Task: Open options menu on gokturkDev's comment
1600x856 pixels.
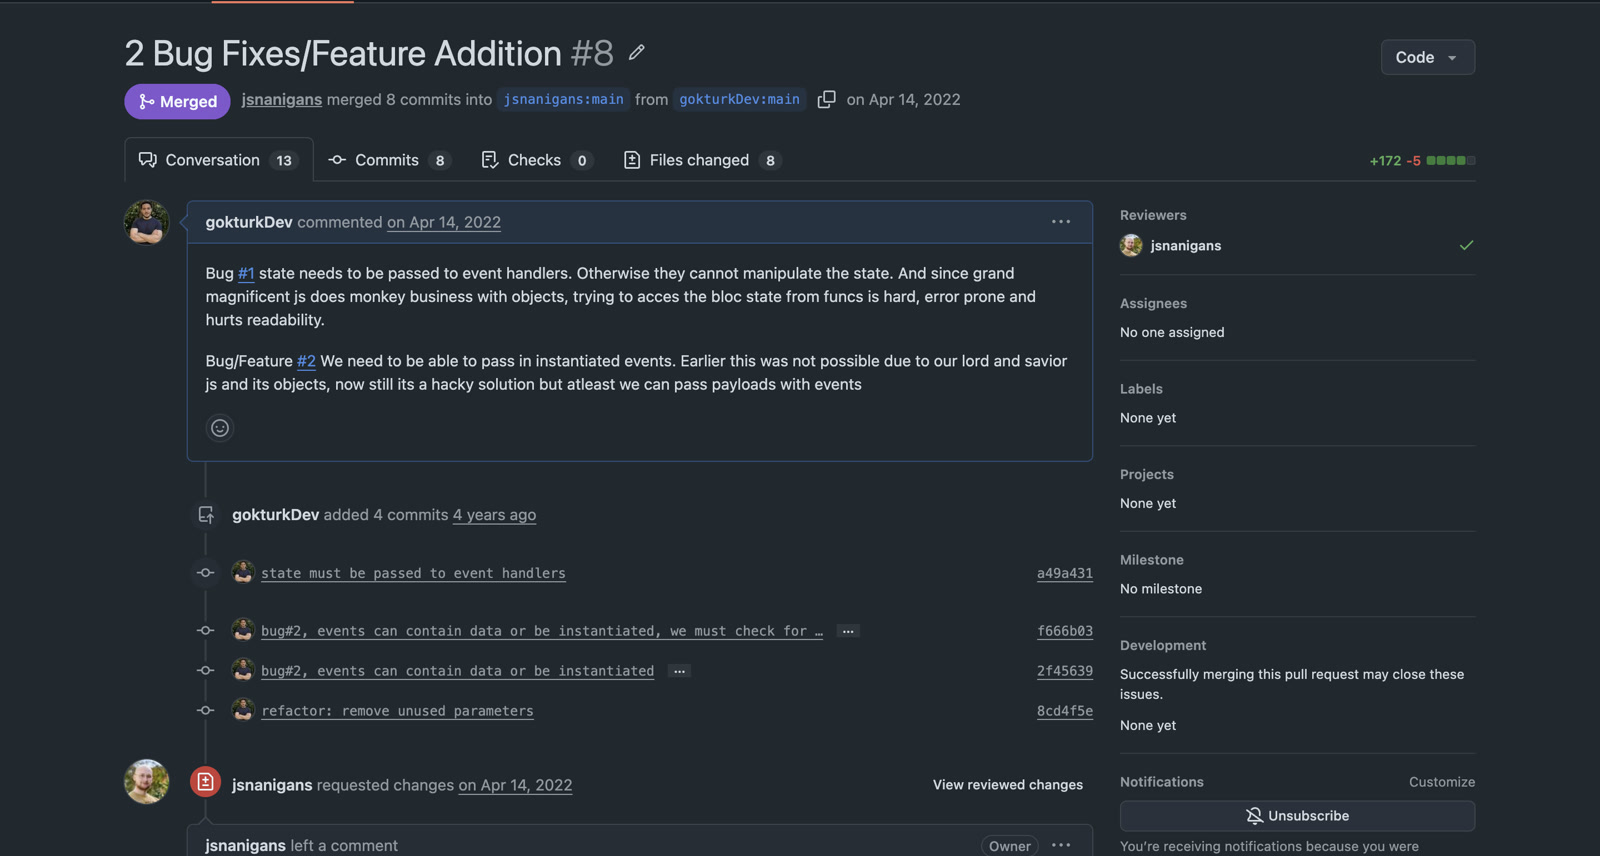Action: [1061, 222]
